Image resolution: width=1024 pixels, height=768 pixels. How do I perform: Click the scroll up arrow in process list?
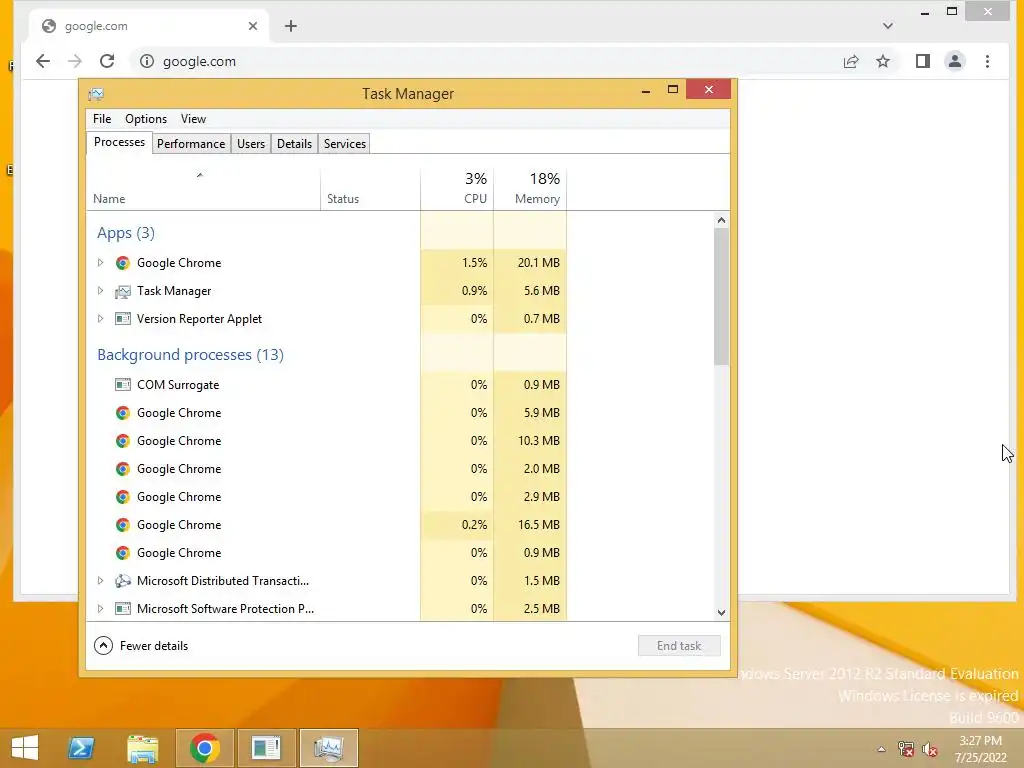[721, 220]
